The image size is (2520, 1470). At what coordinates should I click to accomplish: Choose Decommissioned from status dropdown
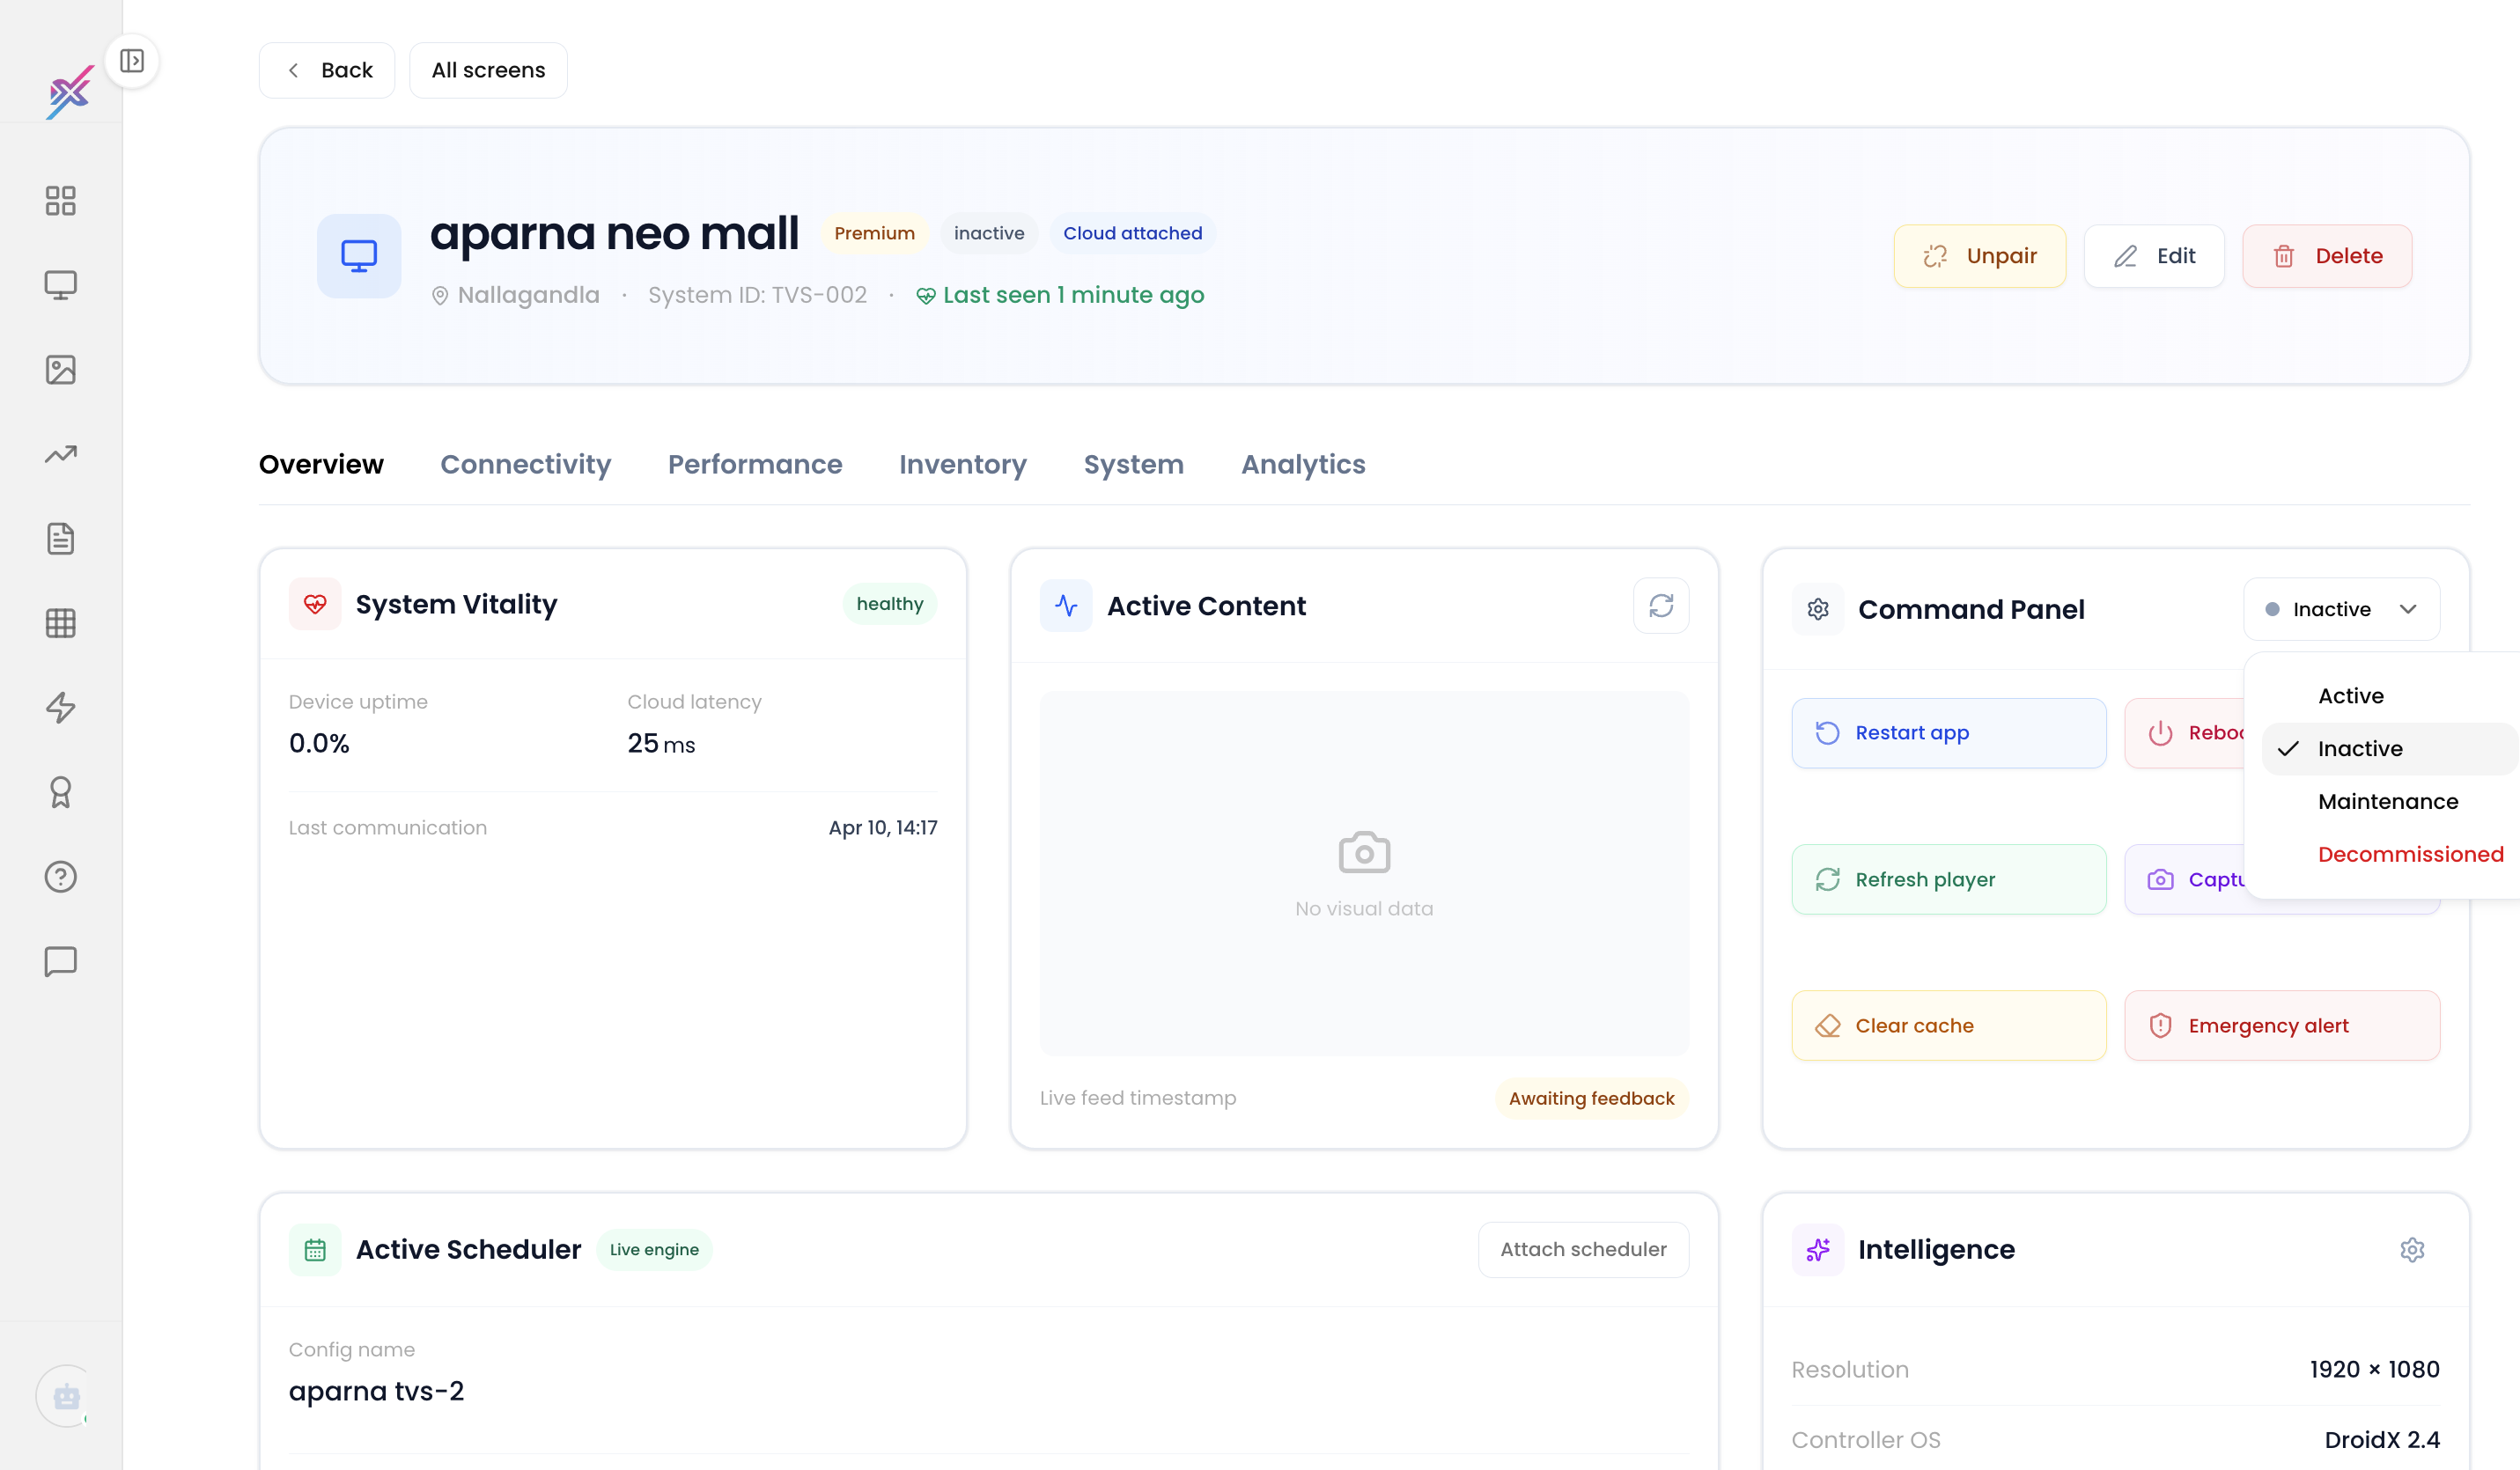tap(2389, 855)
